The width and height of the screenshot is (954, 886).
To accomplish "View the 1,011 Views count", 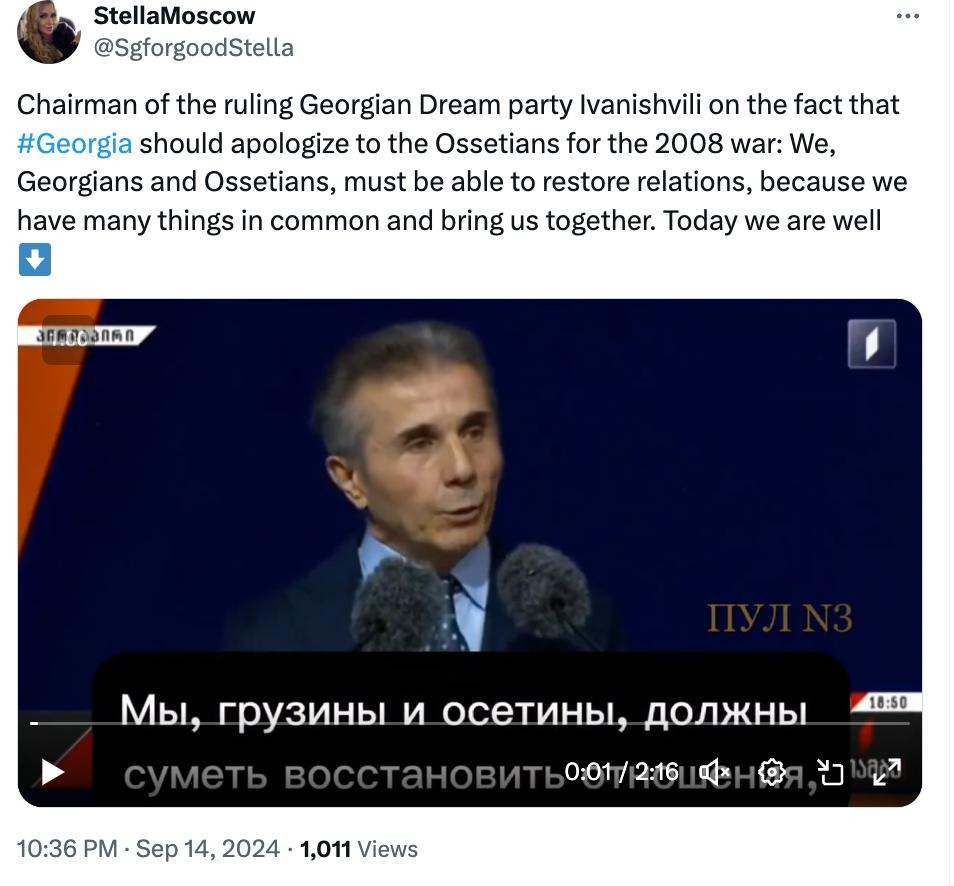I will 359,849.
